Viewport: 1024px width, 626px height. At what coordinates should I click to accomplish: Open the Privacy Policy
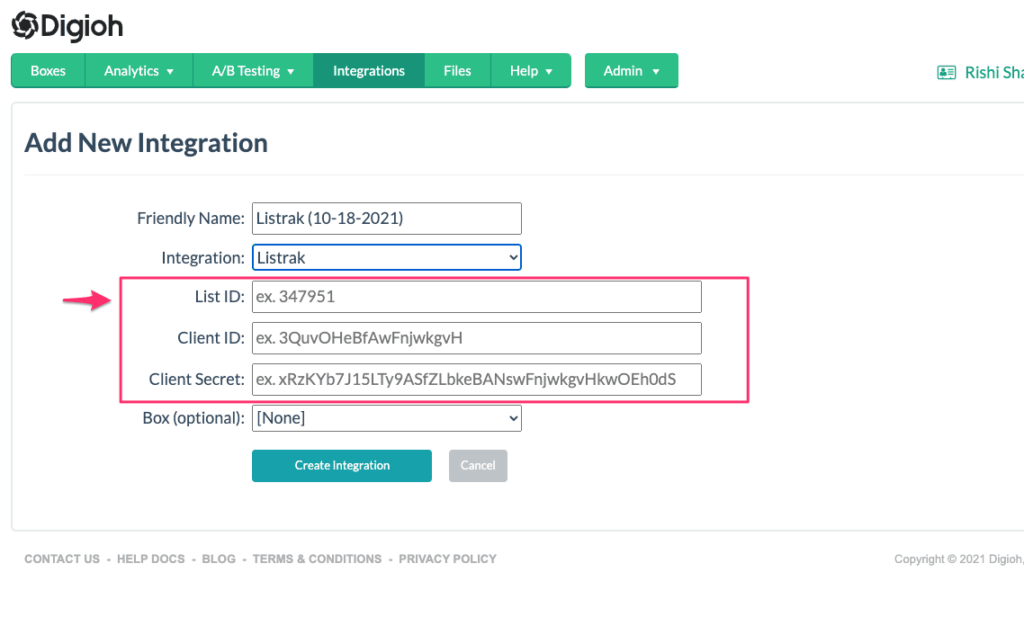(447, 559)
